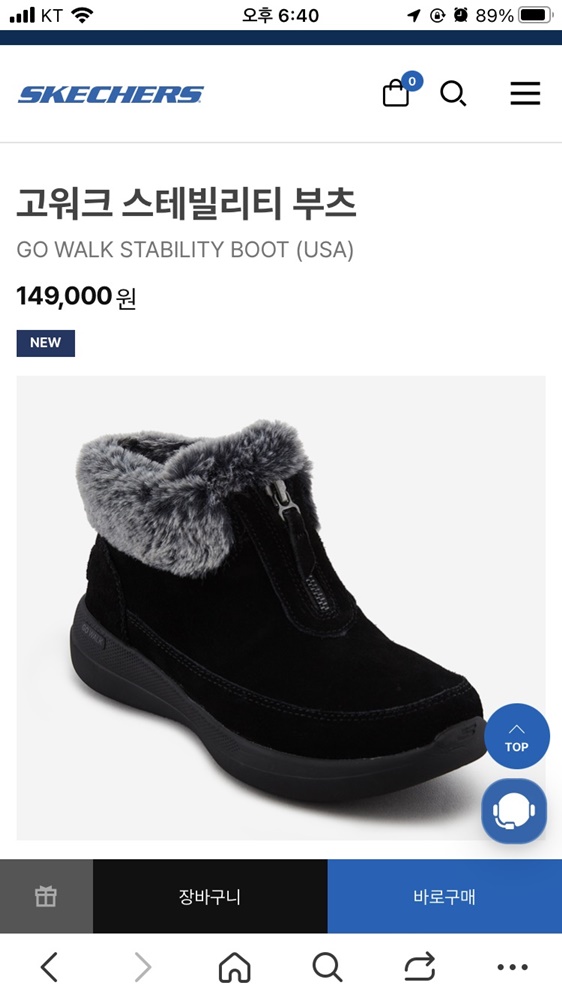
Task: Go forward with browser forward arrow
Action: click(143, 967)
